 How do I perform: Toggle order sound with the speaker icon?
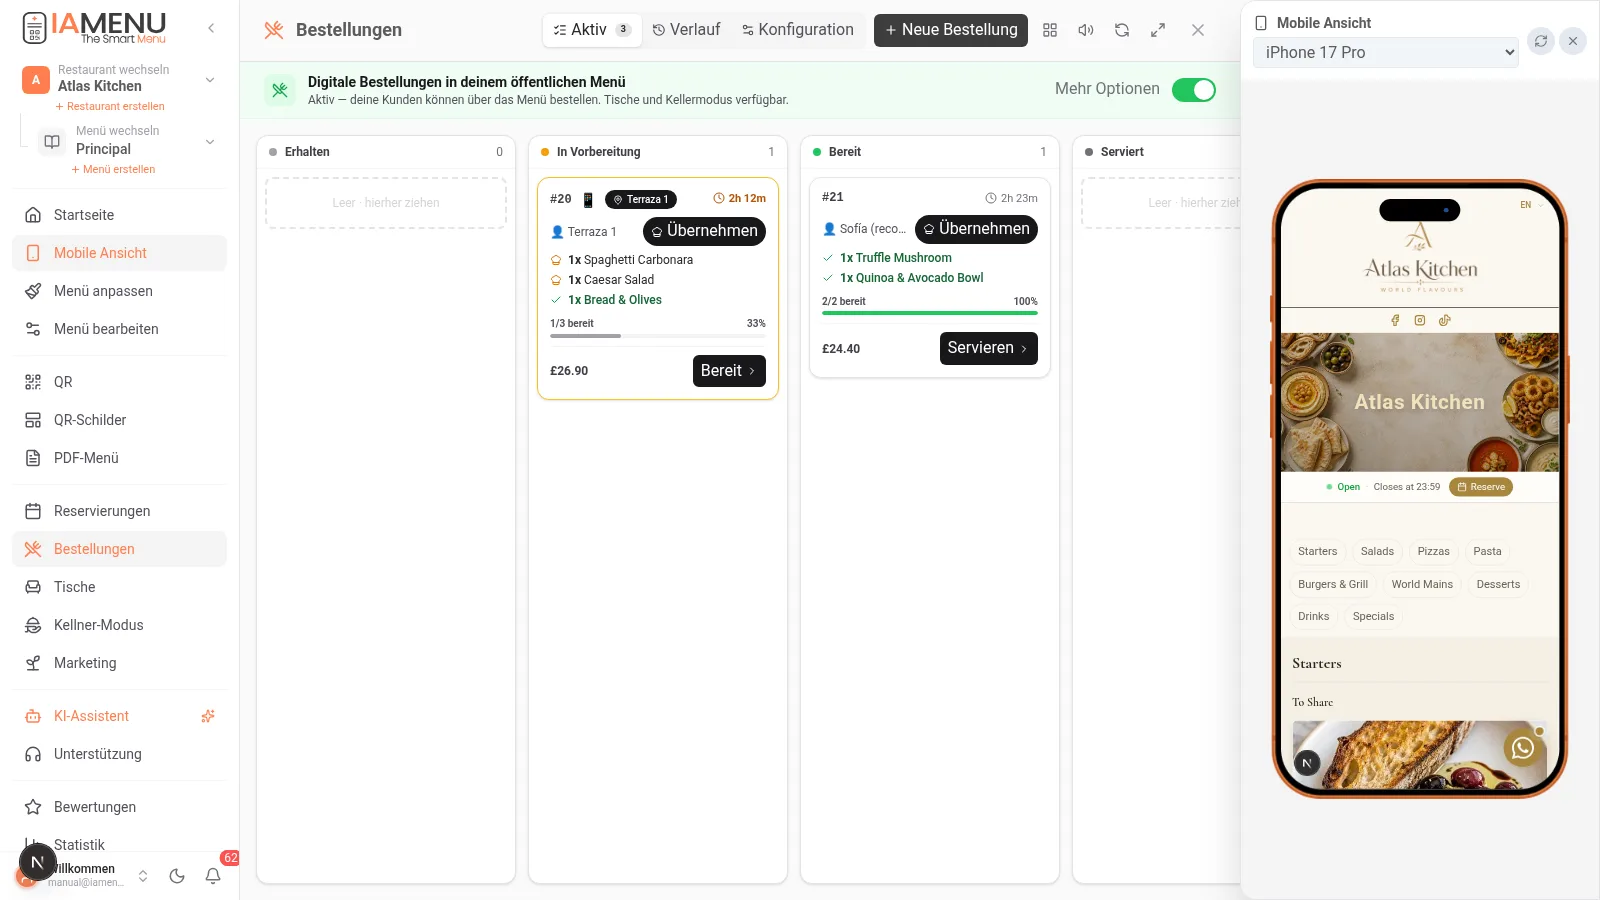(1086, 30)
